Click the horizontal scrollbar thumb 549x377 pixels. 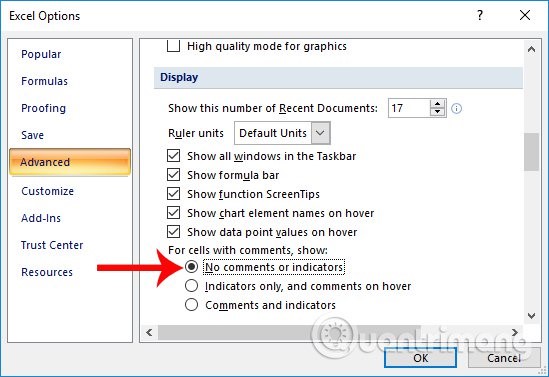(289, 332)
